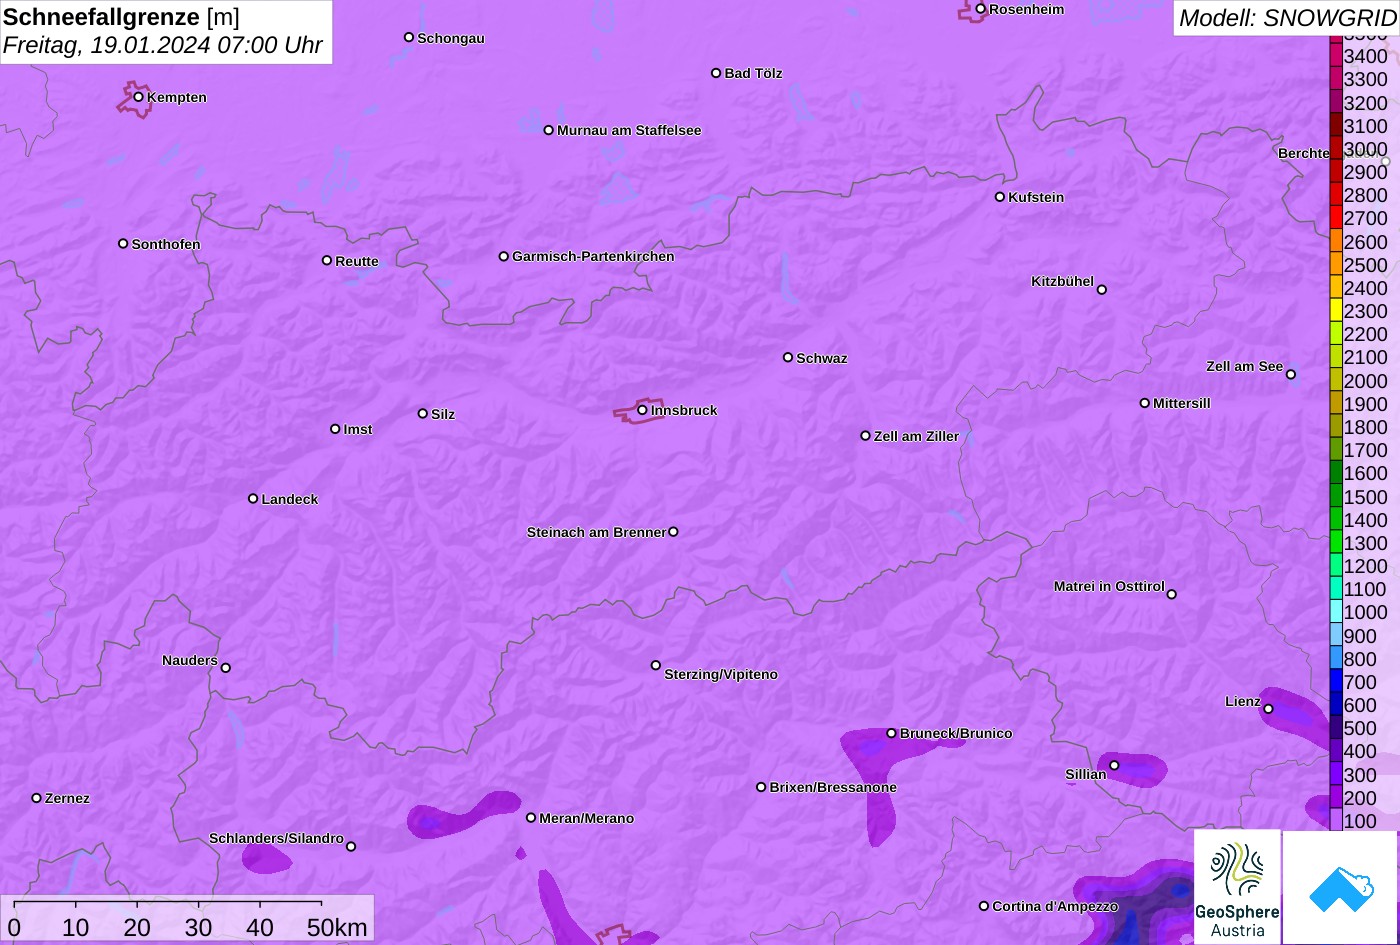Click the 700 m blue legend swatch

[x=1336, y=682]
